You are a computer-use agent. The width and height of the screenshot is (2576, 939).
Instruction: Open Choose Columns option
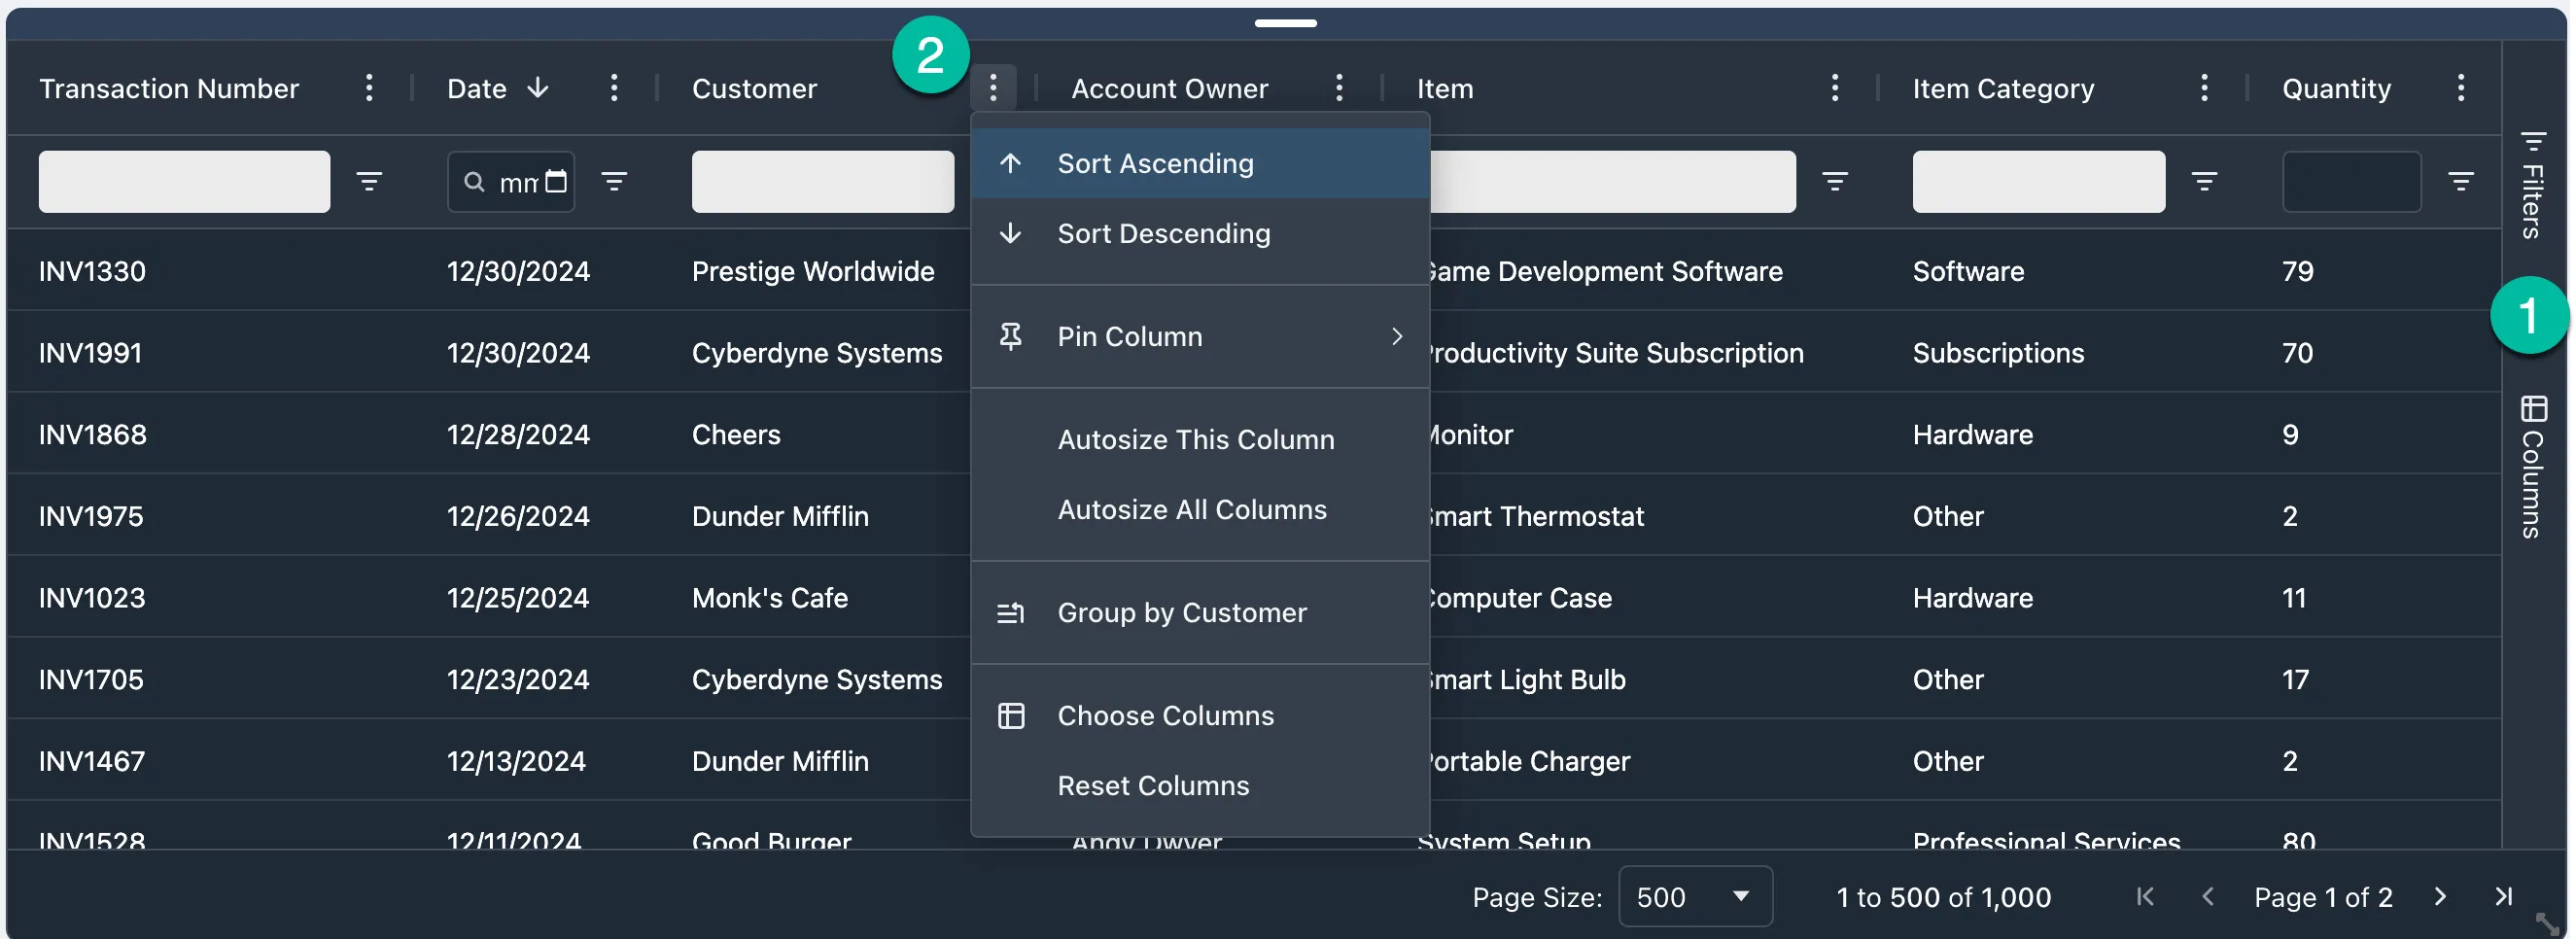[x=1200, y=715]
